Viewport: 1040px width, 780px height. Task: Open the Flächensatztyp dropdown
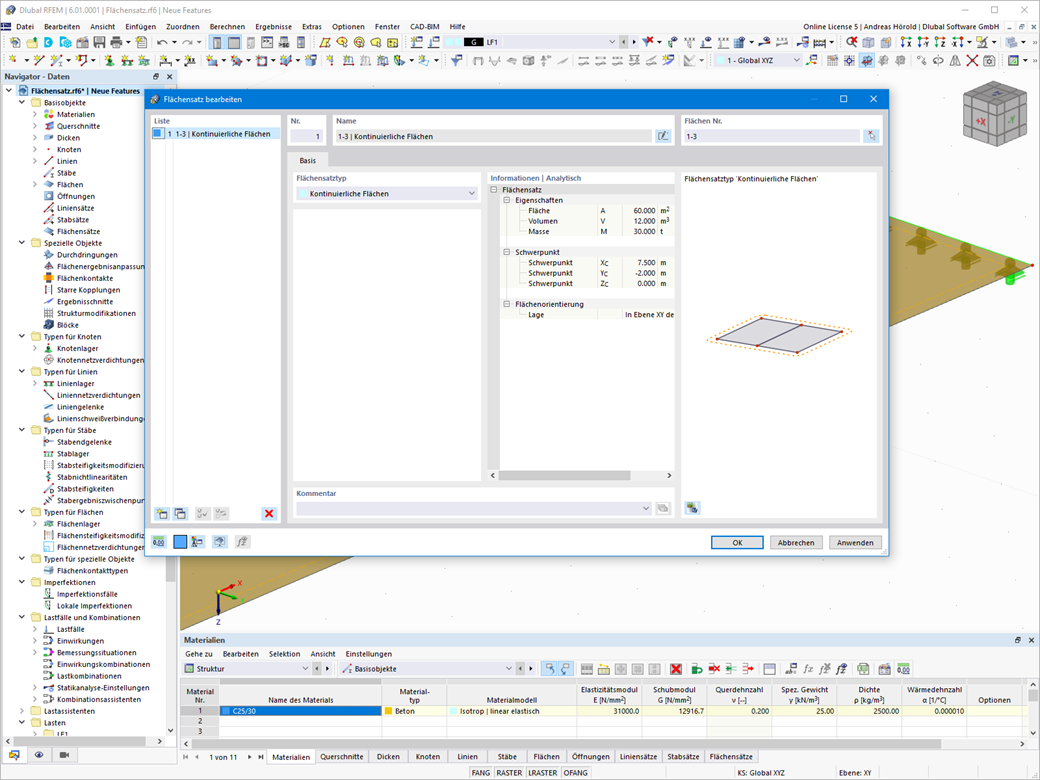point(387,194)
